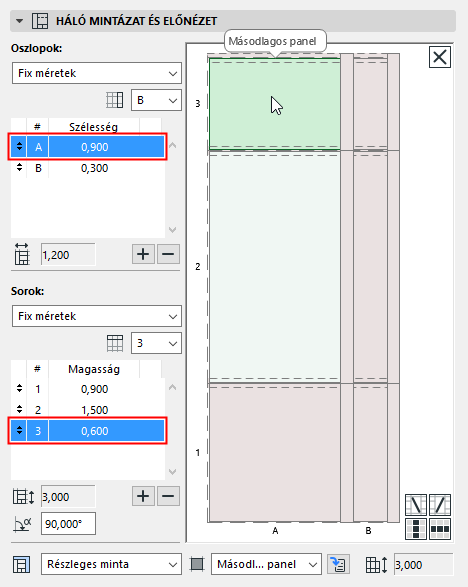Add a new column with plus button
Image resolution: width=468 pixels, height=587 pixels.
pos(143,254)
